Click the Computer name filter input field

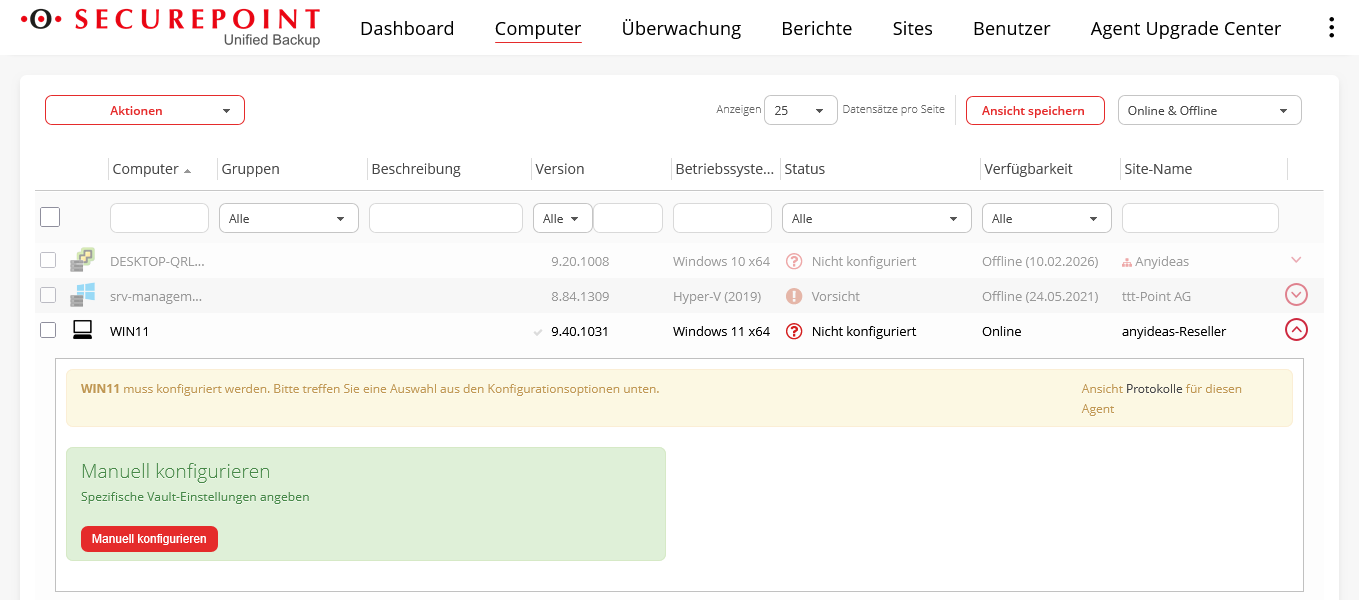click(159, 218)
